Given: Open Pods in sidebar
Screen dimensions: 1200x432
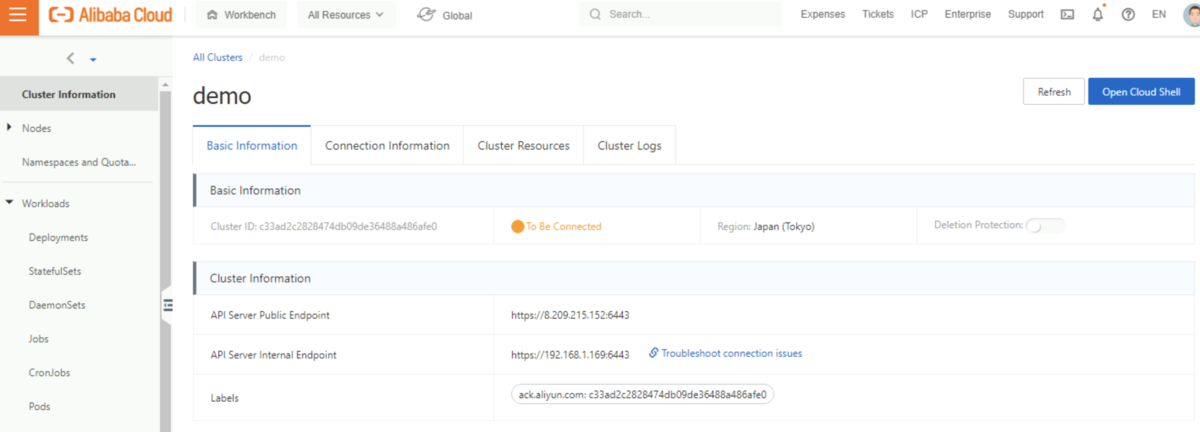Looking at the screenshot, I should (40, 407).
